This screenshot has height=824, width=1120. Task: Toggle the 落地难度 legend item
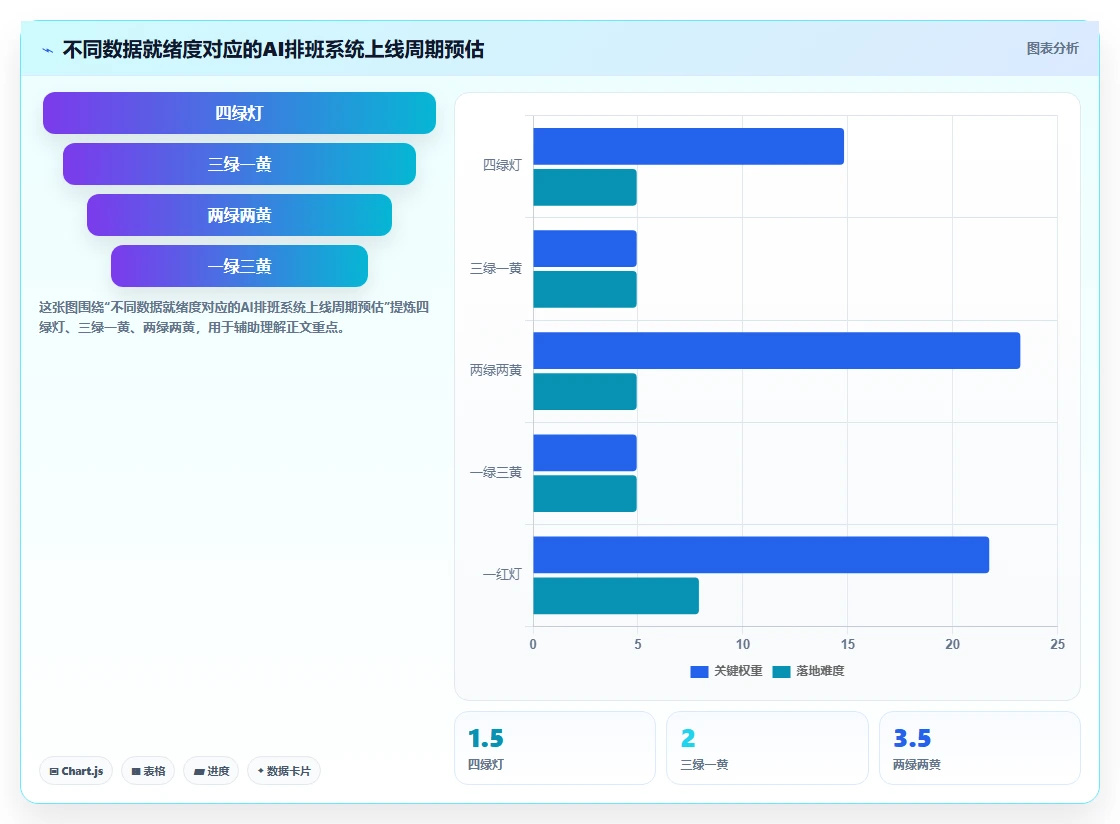tap(809, 671)
